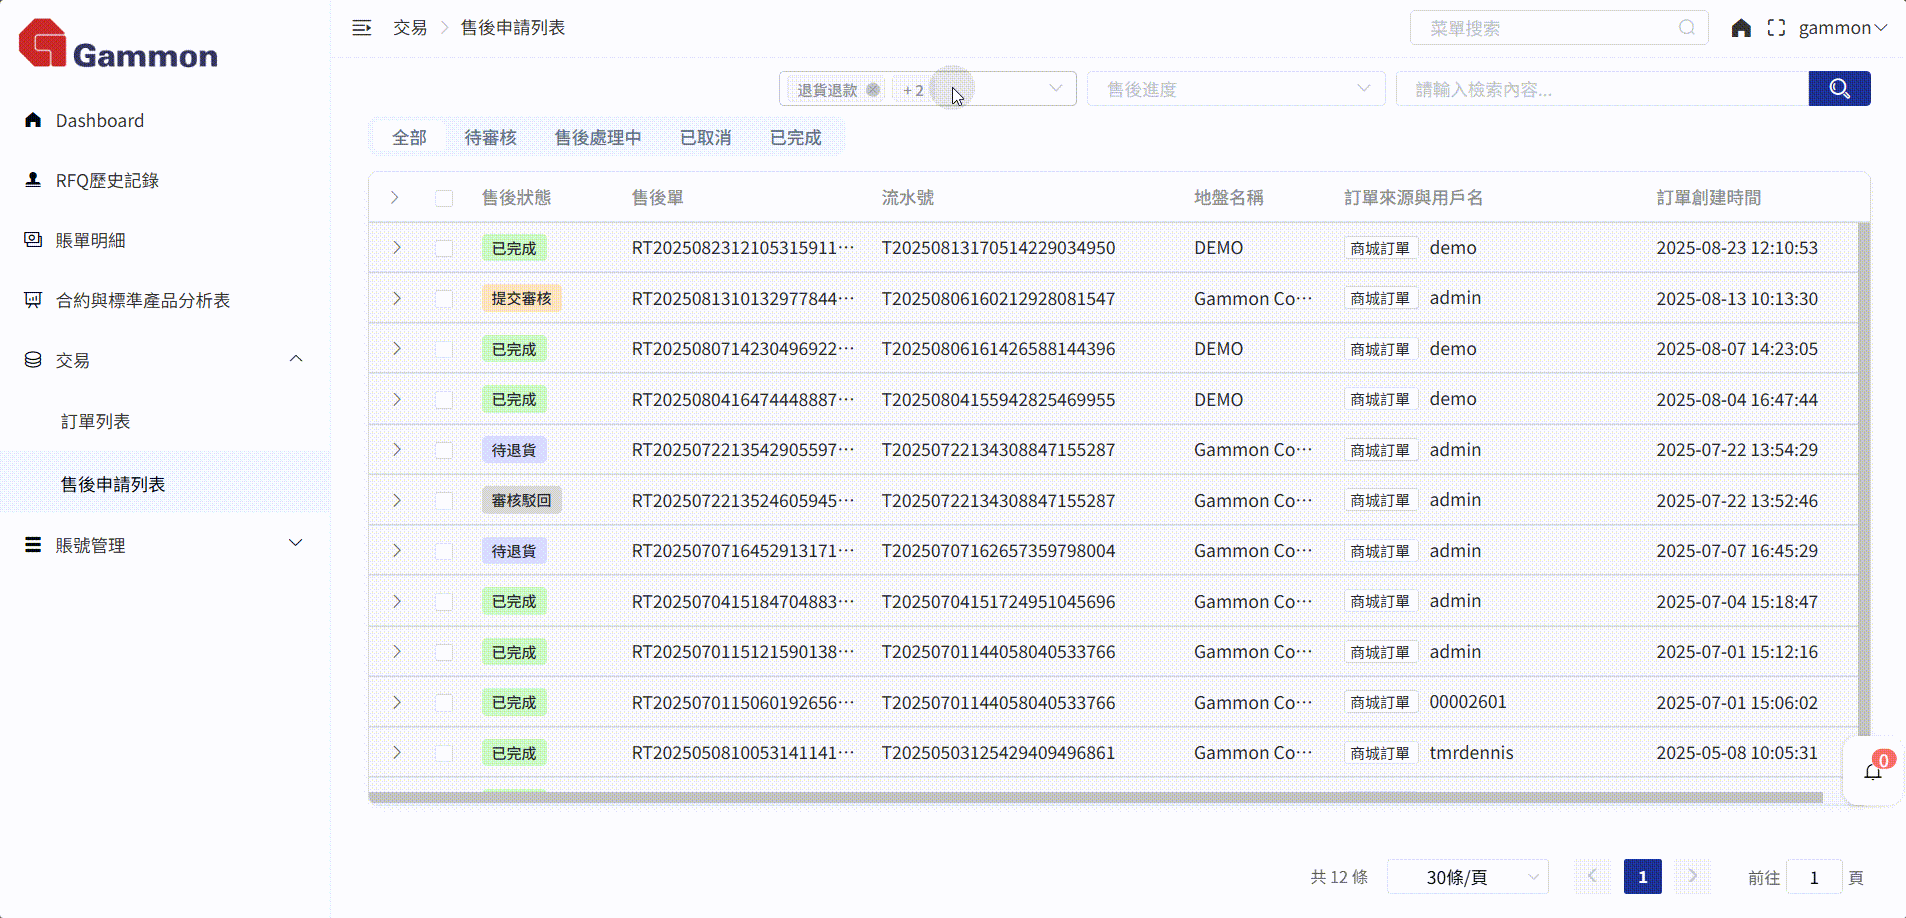Click the blue search magnifier button
The height and width of the screenshot is (918, 1906).
click(x=1839, y=89)
